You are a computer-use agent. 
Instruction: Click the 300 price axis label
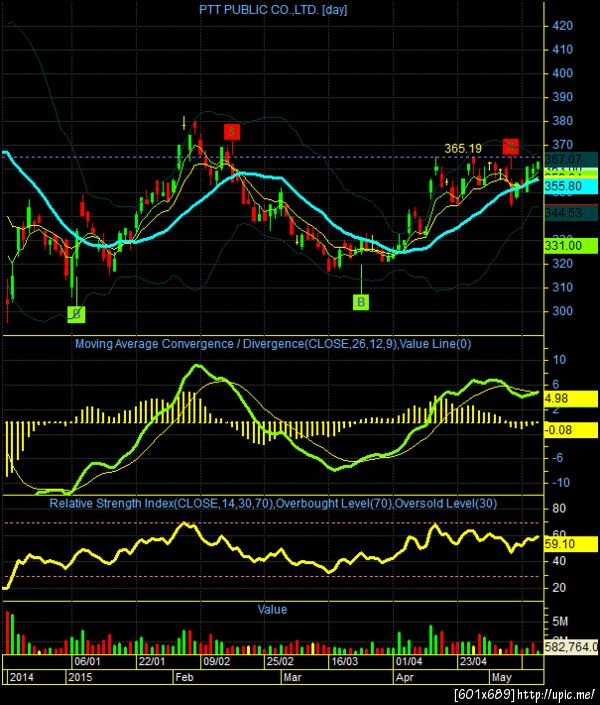563,311
